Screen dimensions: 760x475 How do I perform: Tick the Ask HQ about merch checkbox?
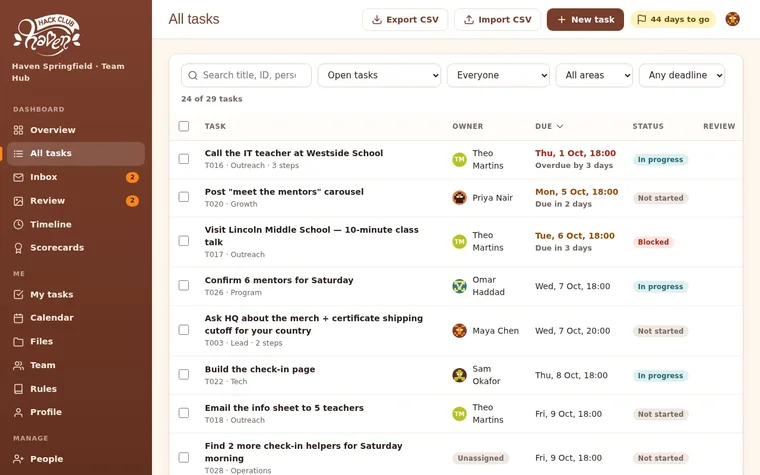[x=184, y=330]
